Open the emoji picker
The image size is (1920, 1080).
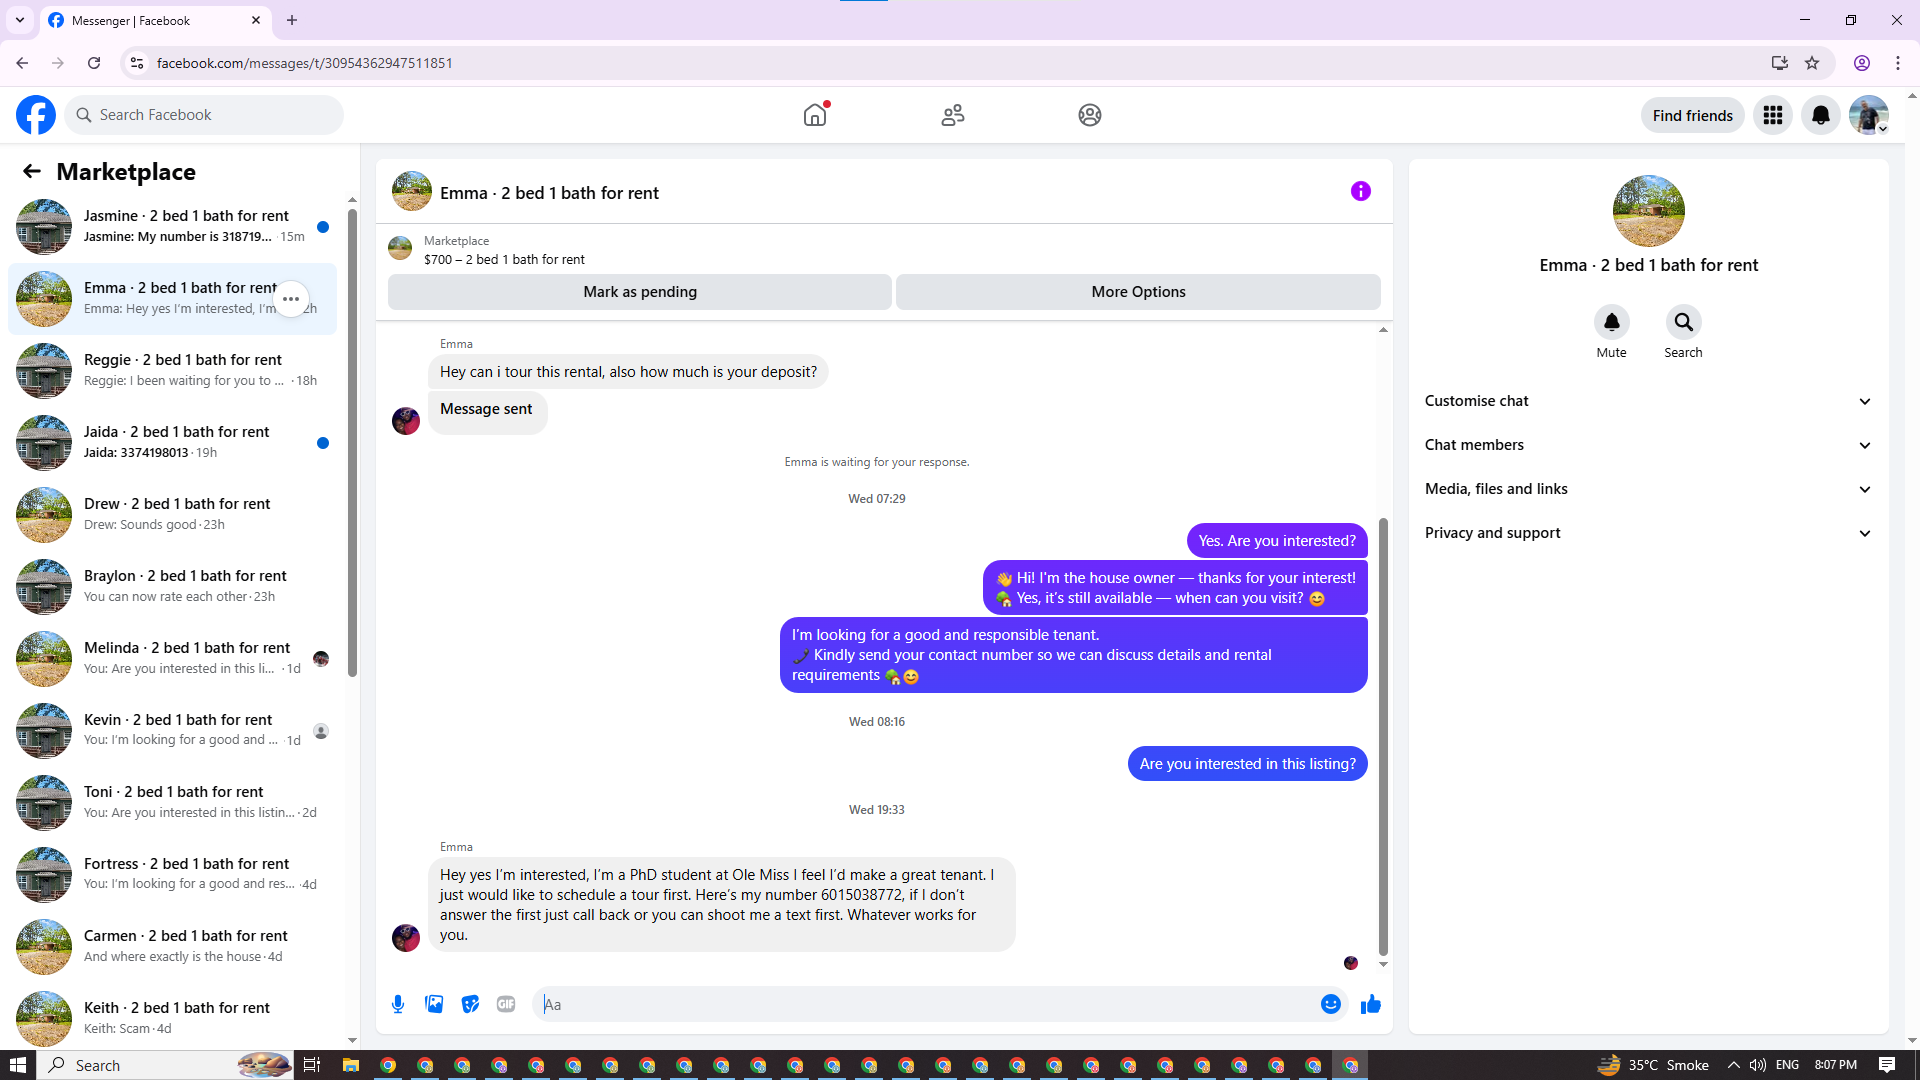point(1331,1004)
